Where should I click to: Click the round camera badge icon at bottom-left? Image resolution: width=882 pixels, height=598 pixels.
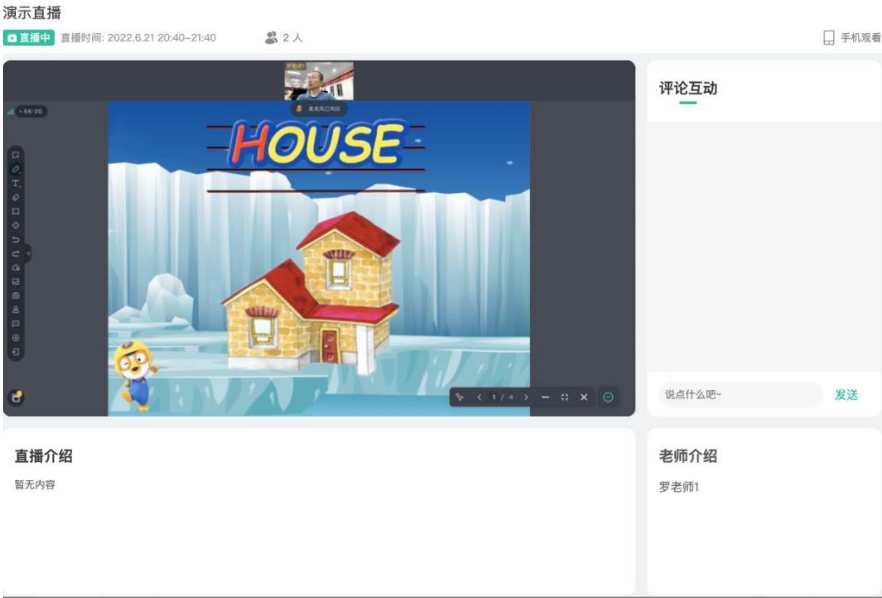click(x=16, y=397)
